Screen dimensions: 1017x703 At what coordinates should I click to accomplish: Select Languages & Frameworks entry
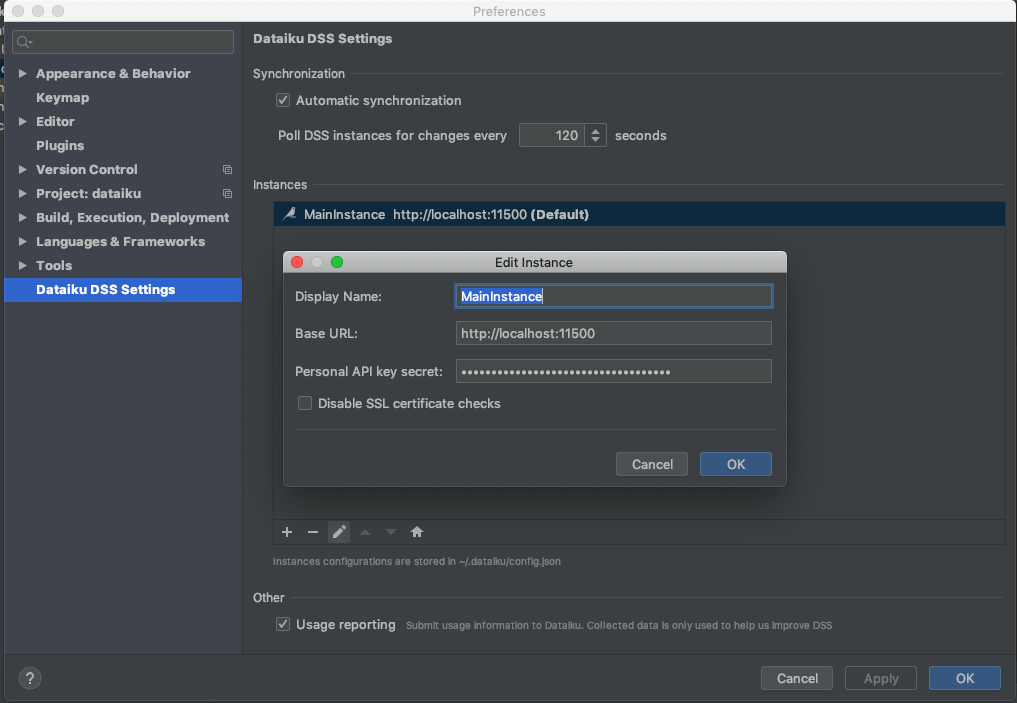(x=121, y=241)
